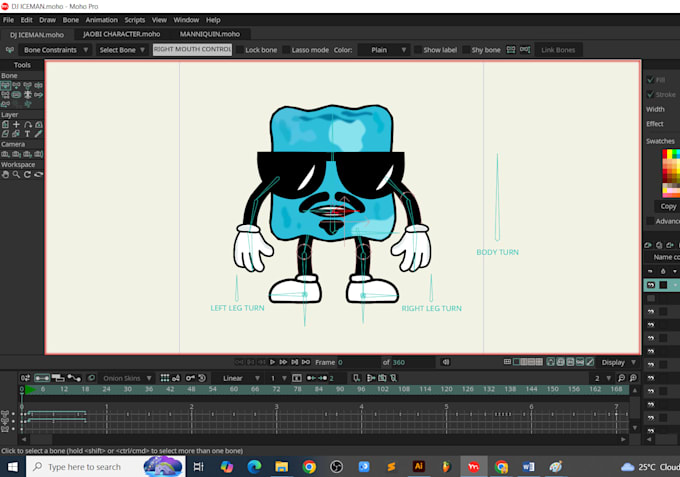Open Adobe Illustrator from taskbar
The image size is (680, 477).
click(x=418, y=467)
